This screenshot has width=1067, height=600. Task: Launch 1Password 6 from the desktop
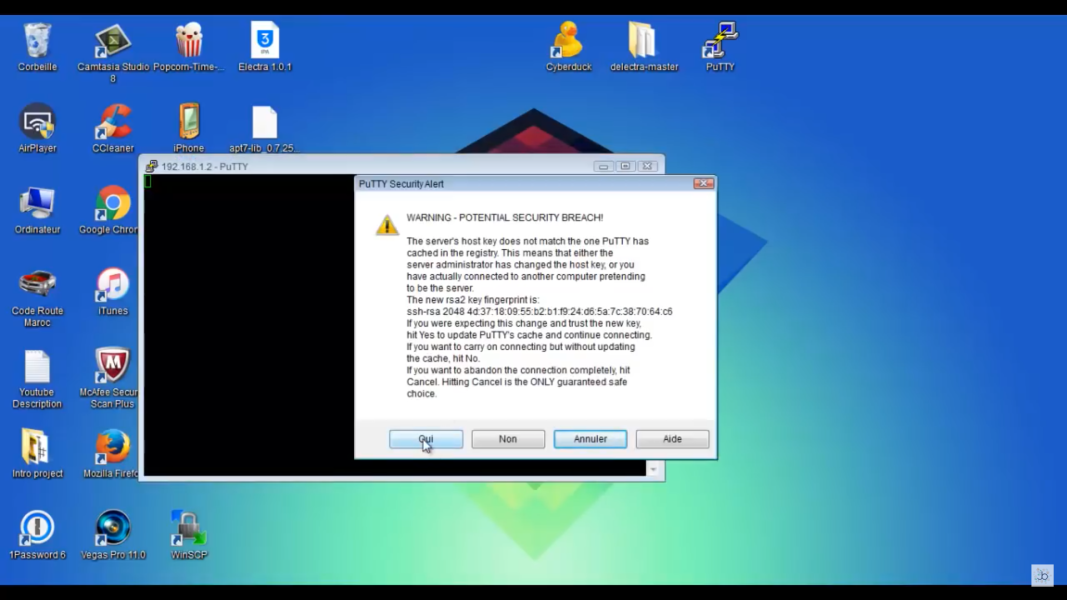point(37,529)
